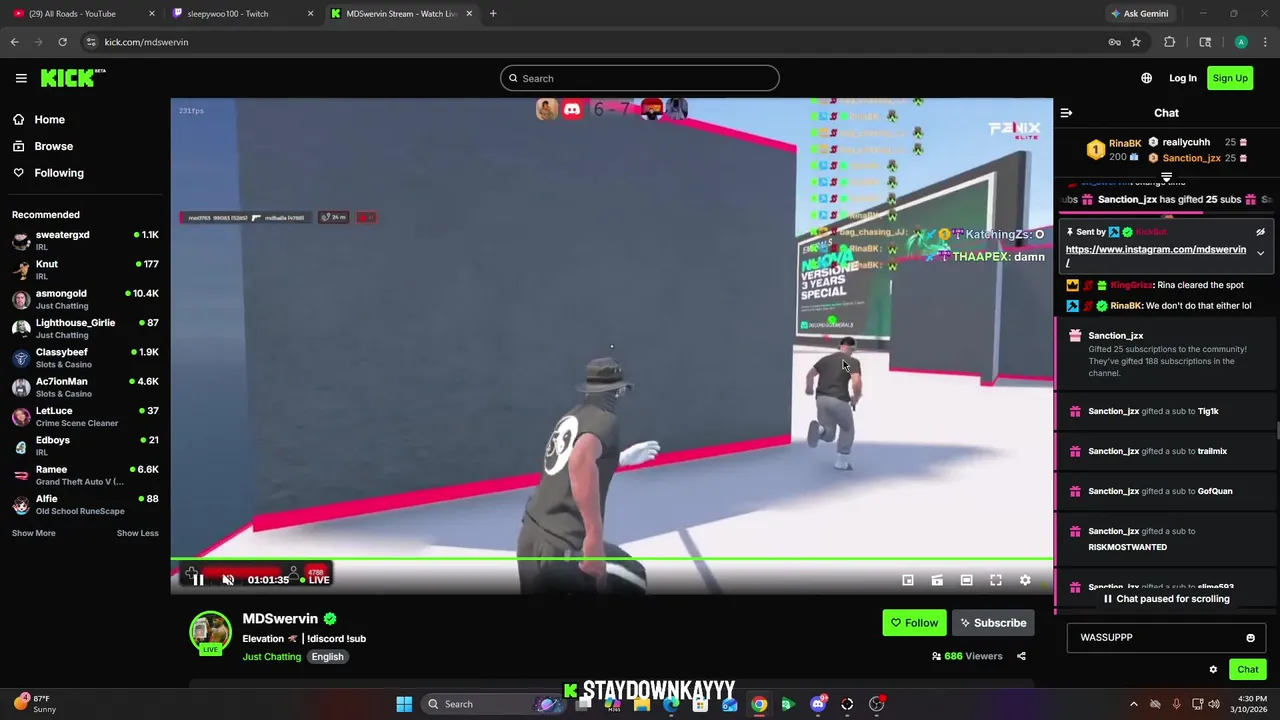Open Chrome three-dot menu
The width and height of the screenshot is (1280, 720).
click(1266, 42)
